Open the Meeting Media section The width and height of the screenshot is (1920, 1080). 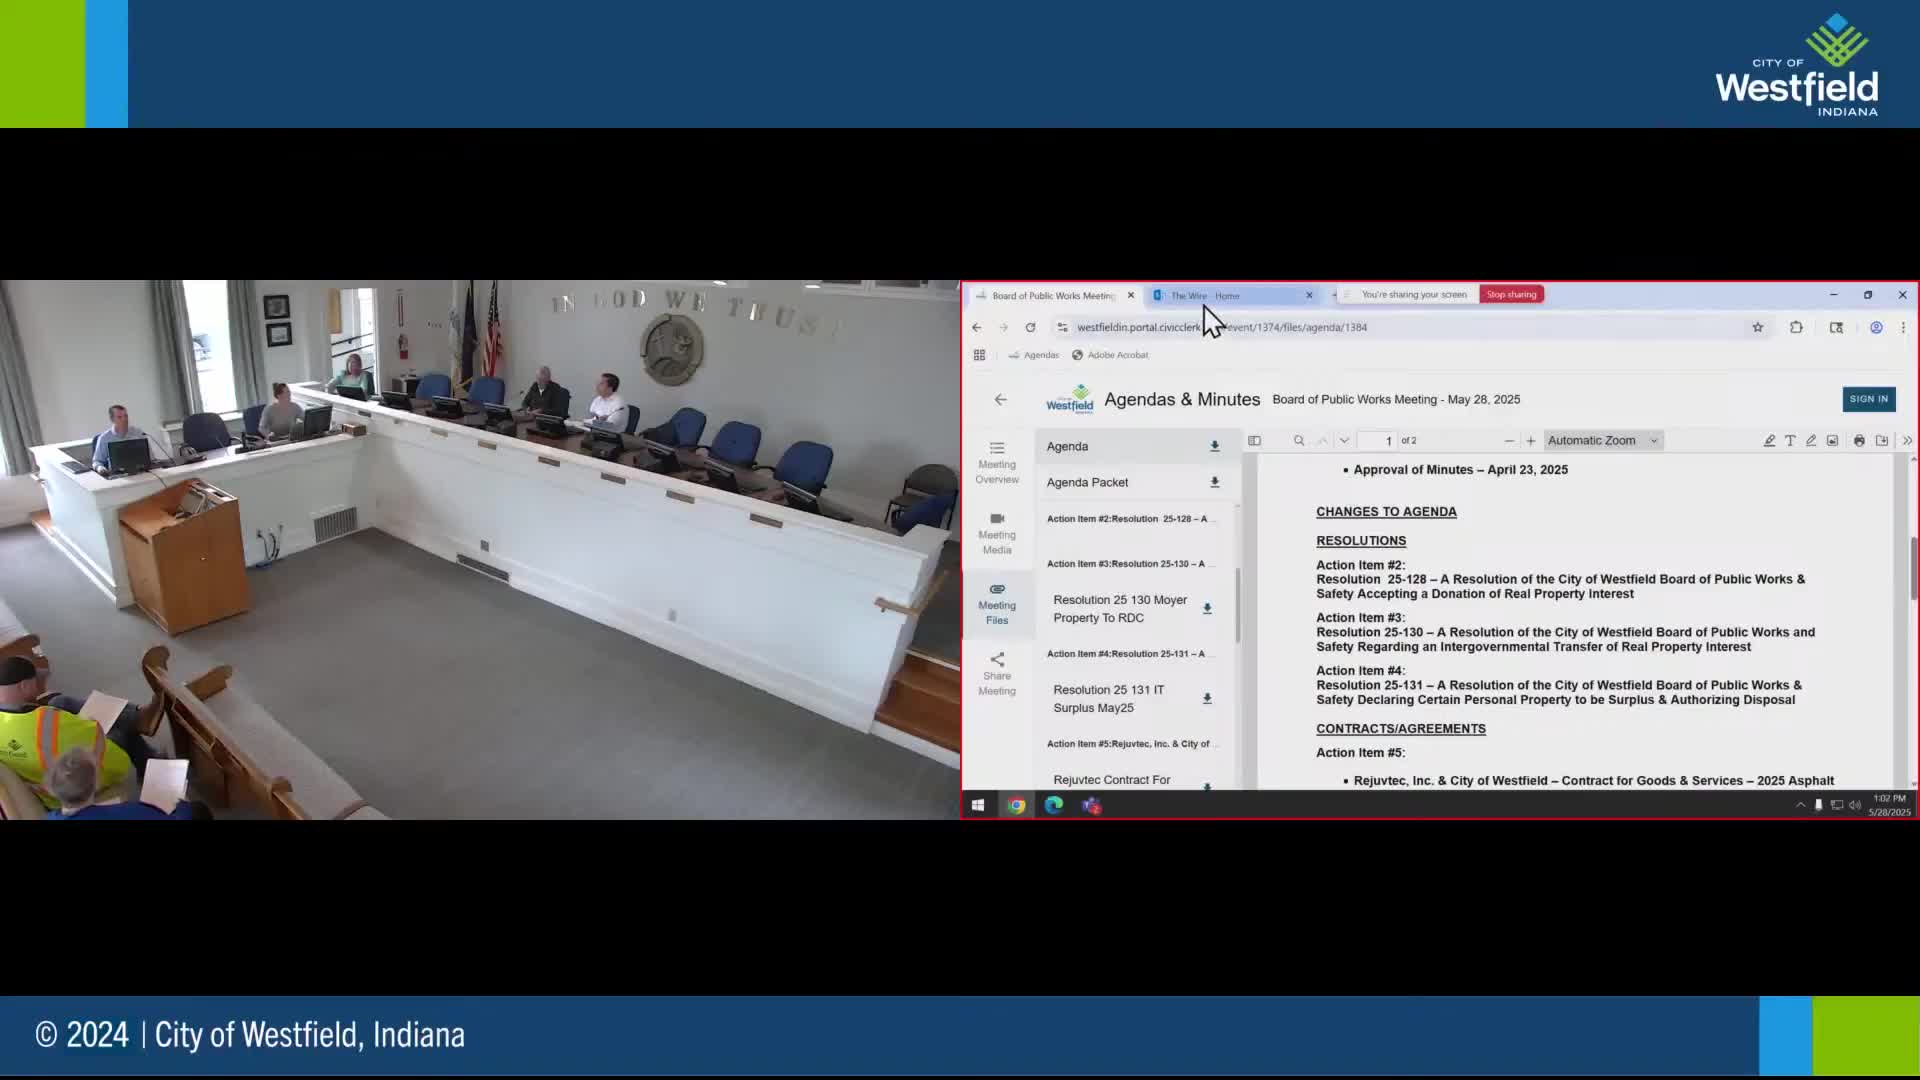click(996, 533)
